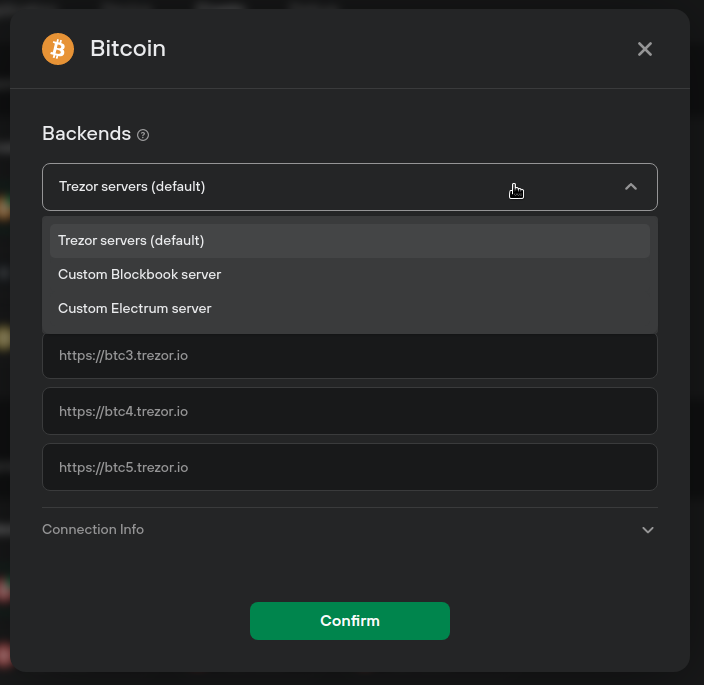
Task: Expand Connection Info using its down chevron
Action: 647,530
